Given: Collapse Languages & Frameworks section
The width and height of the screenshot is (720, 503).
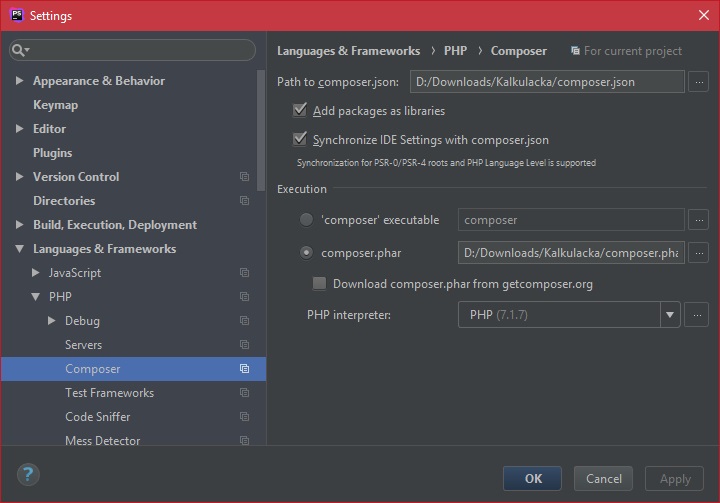Looking at the screenshot, I should click(19, 249).
